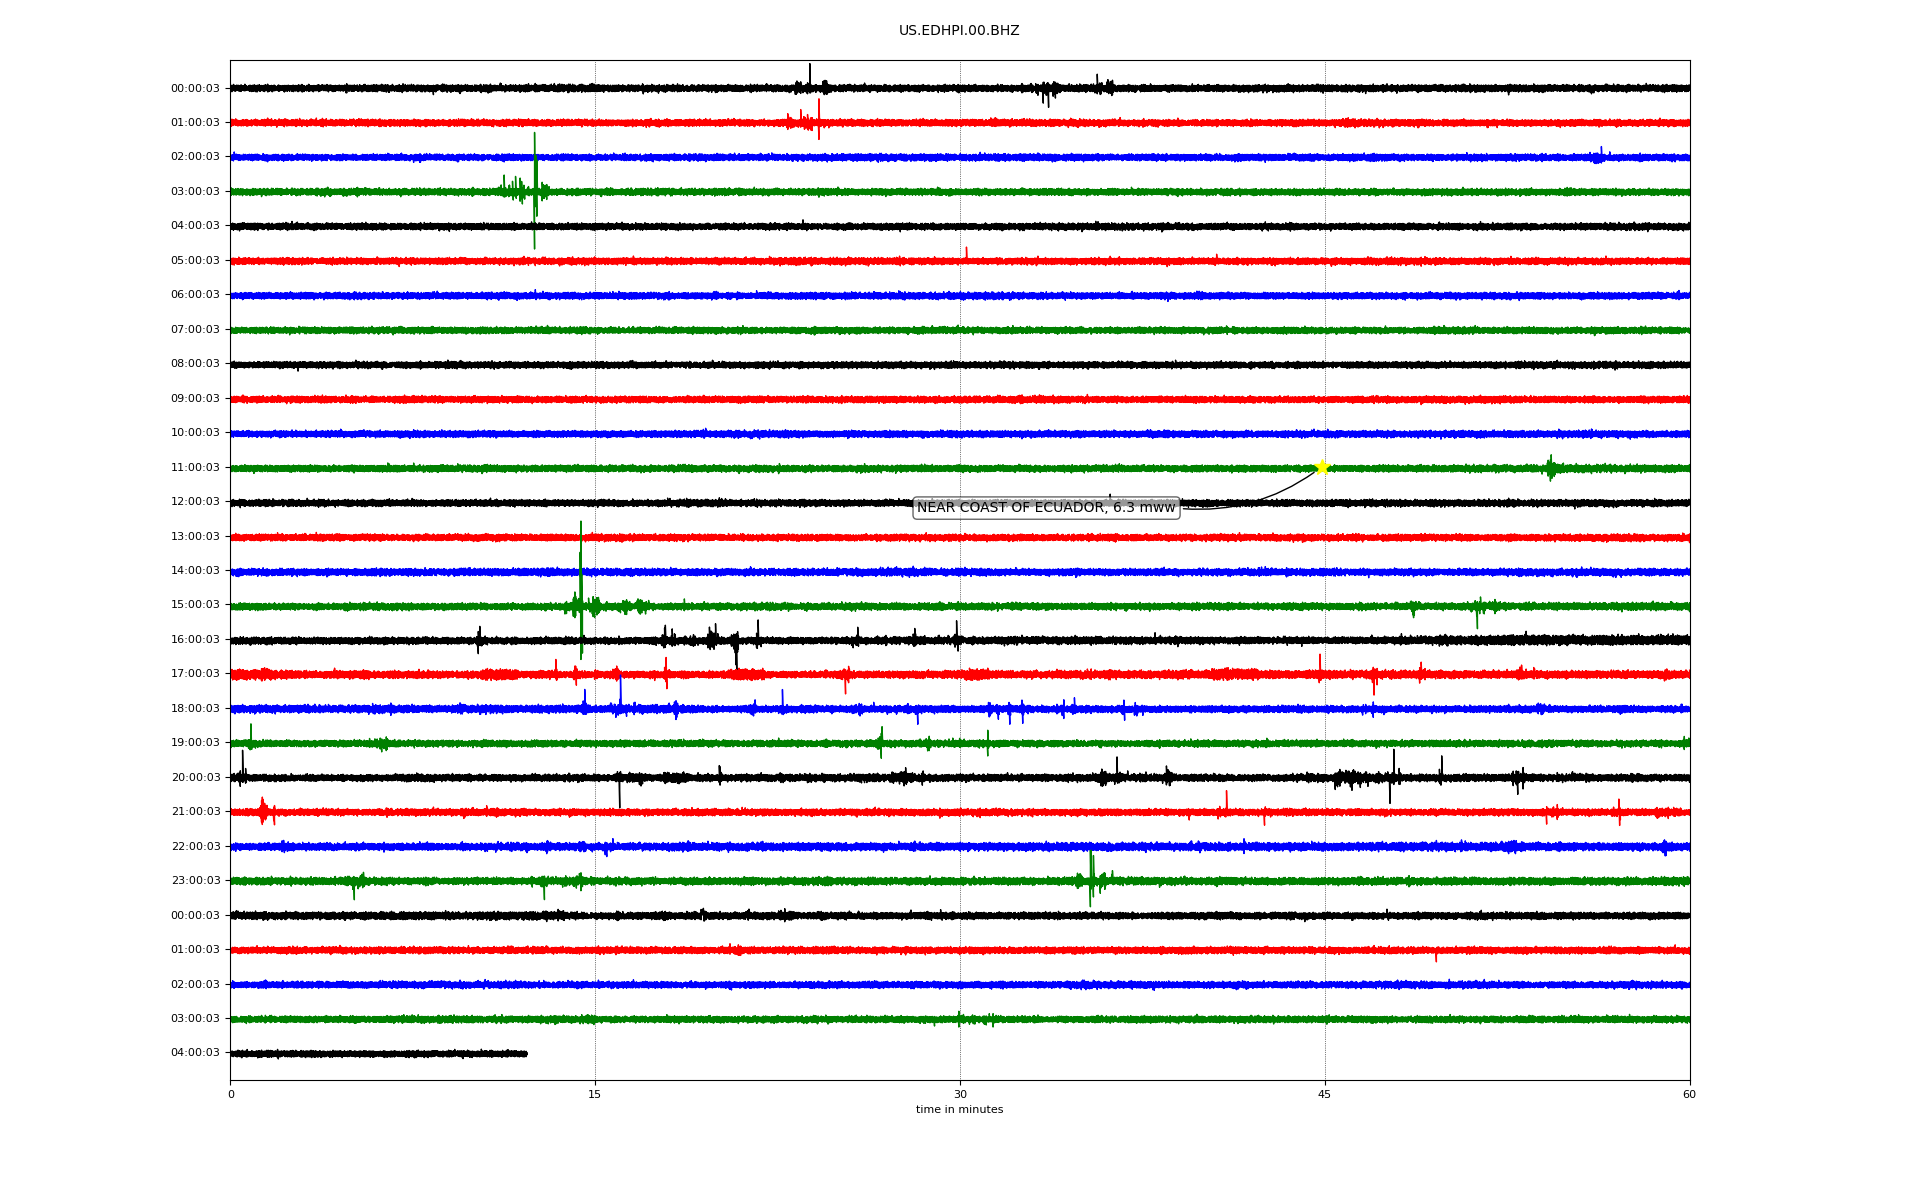Click the 22:00:03 row label
The image size is (1920, 1200).
click(x=195, y=847)
